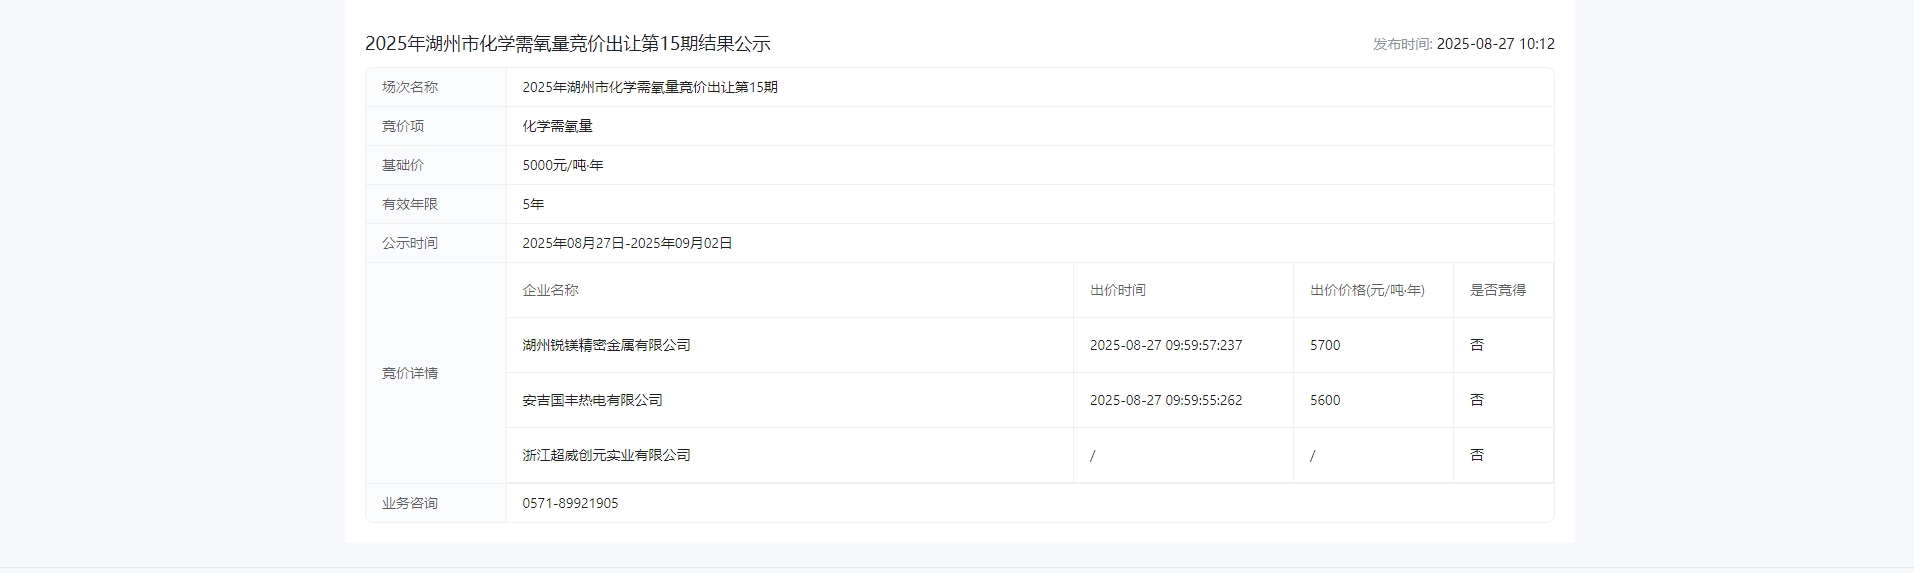This screenshot has width=1914, height=573.
Task: Click bid time 2025-08-27 09:59:55:262
Action: coord(1165,400)
